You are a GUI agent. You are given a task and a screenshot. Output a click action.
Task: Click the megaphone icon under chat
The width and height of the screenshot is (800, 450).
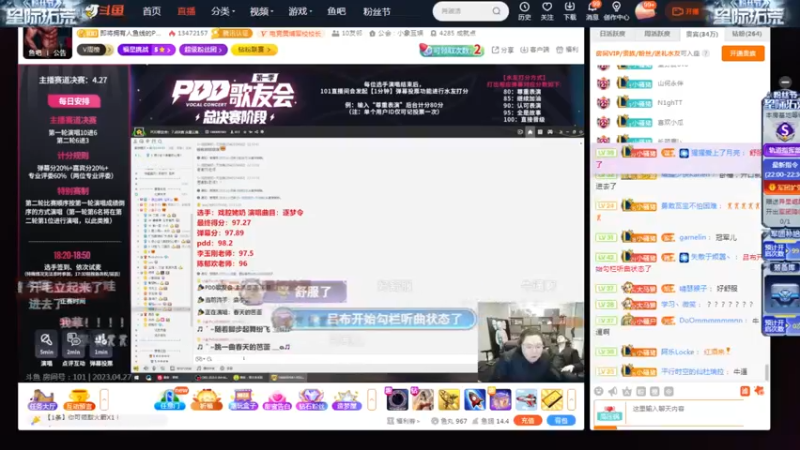point(613,391)
